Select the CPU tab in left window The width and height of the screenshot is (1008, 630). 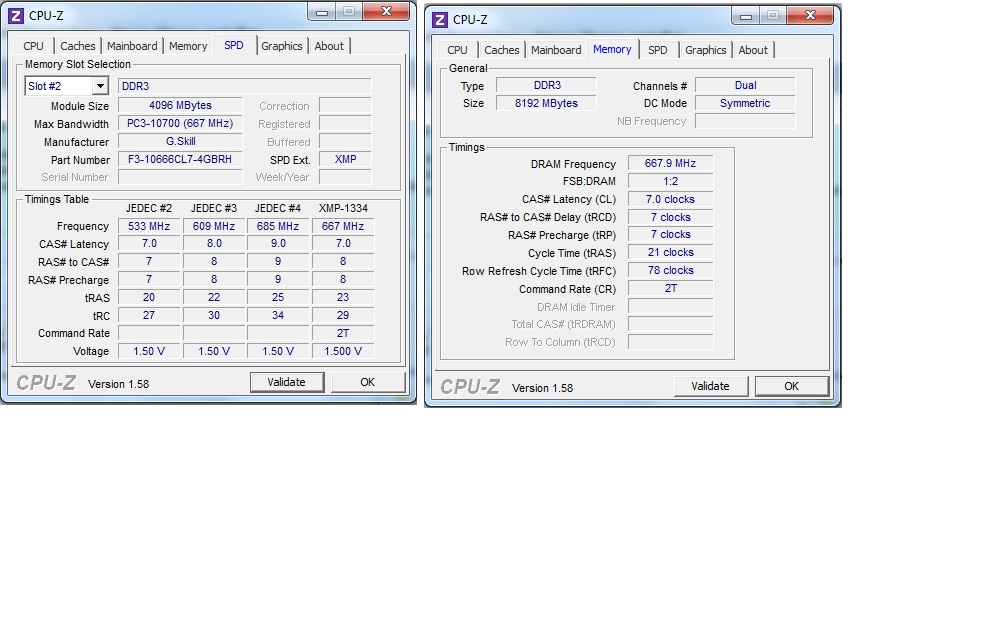click(x=33, y=46)
